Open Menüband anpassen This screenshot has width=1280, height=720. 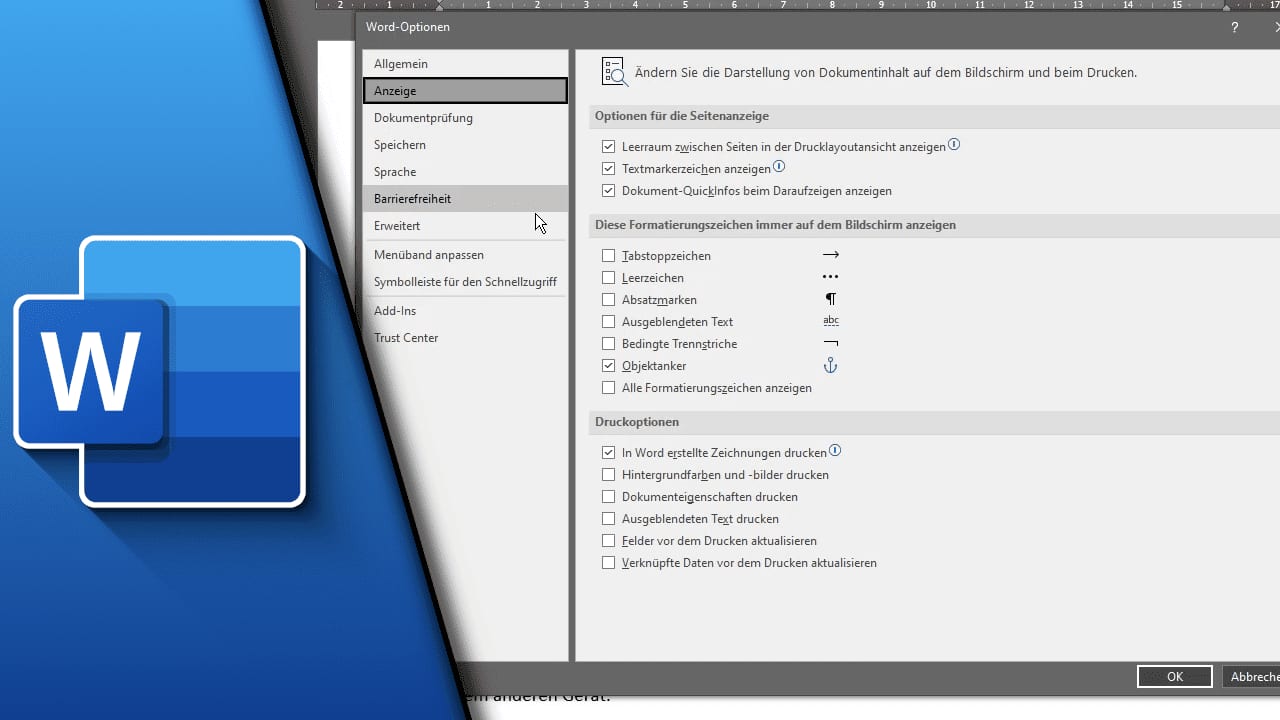click(x=465, y=255)
